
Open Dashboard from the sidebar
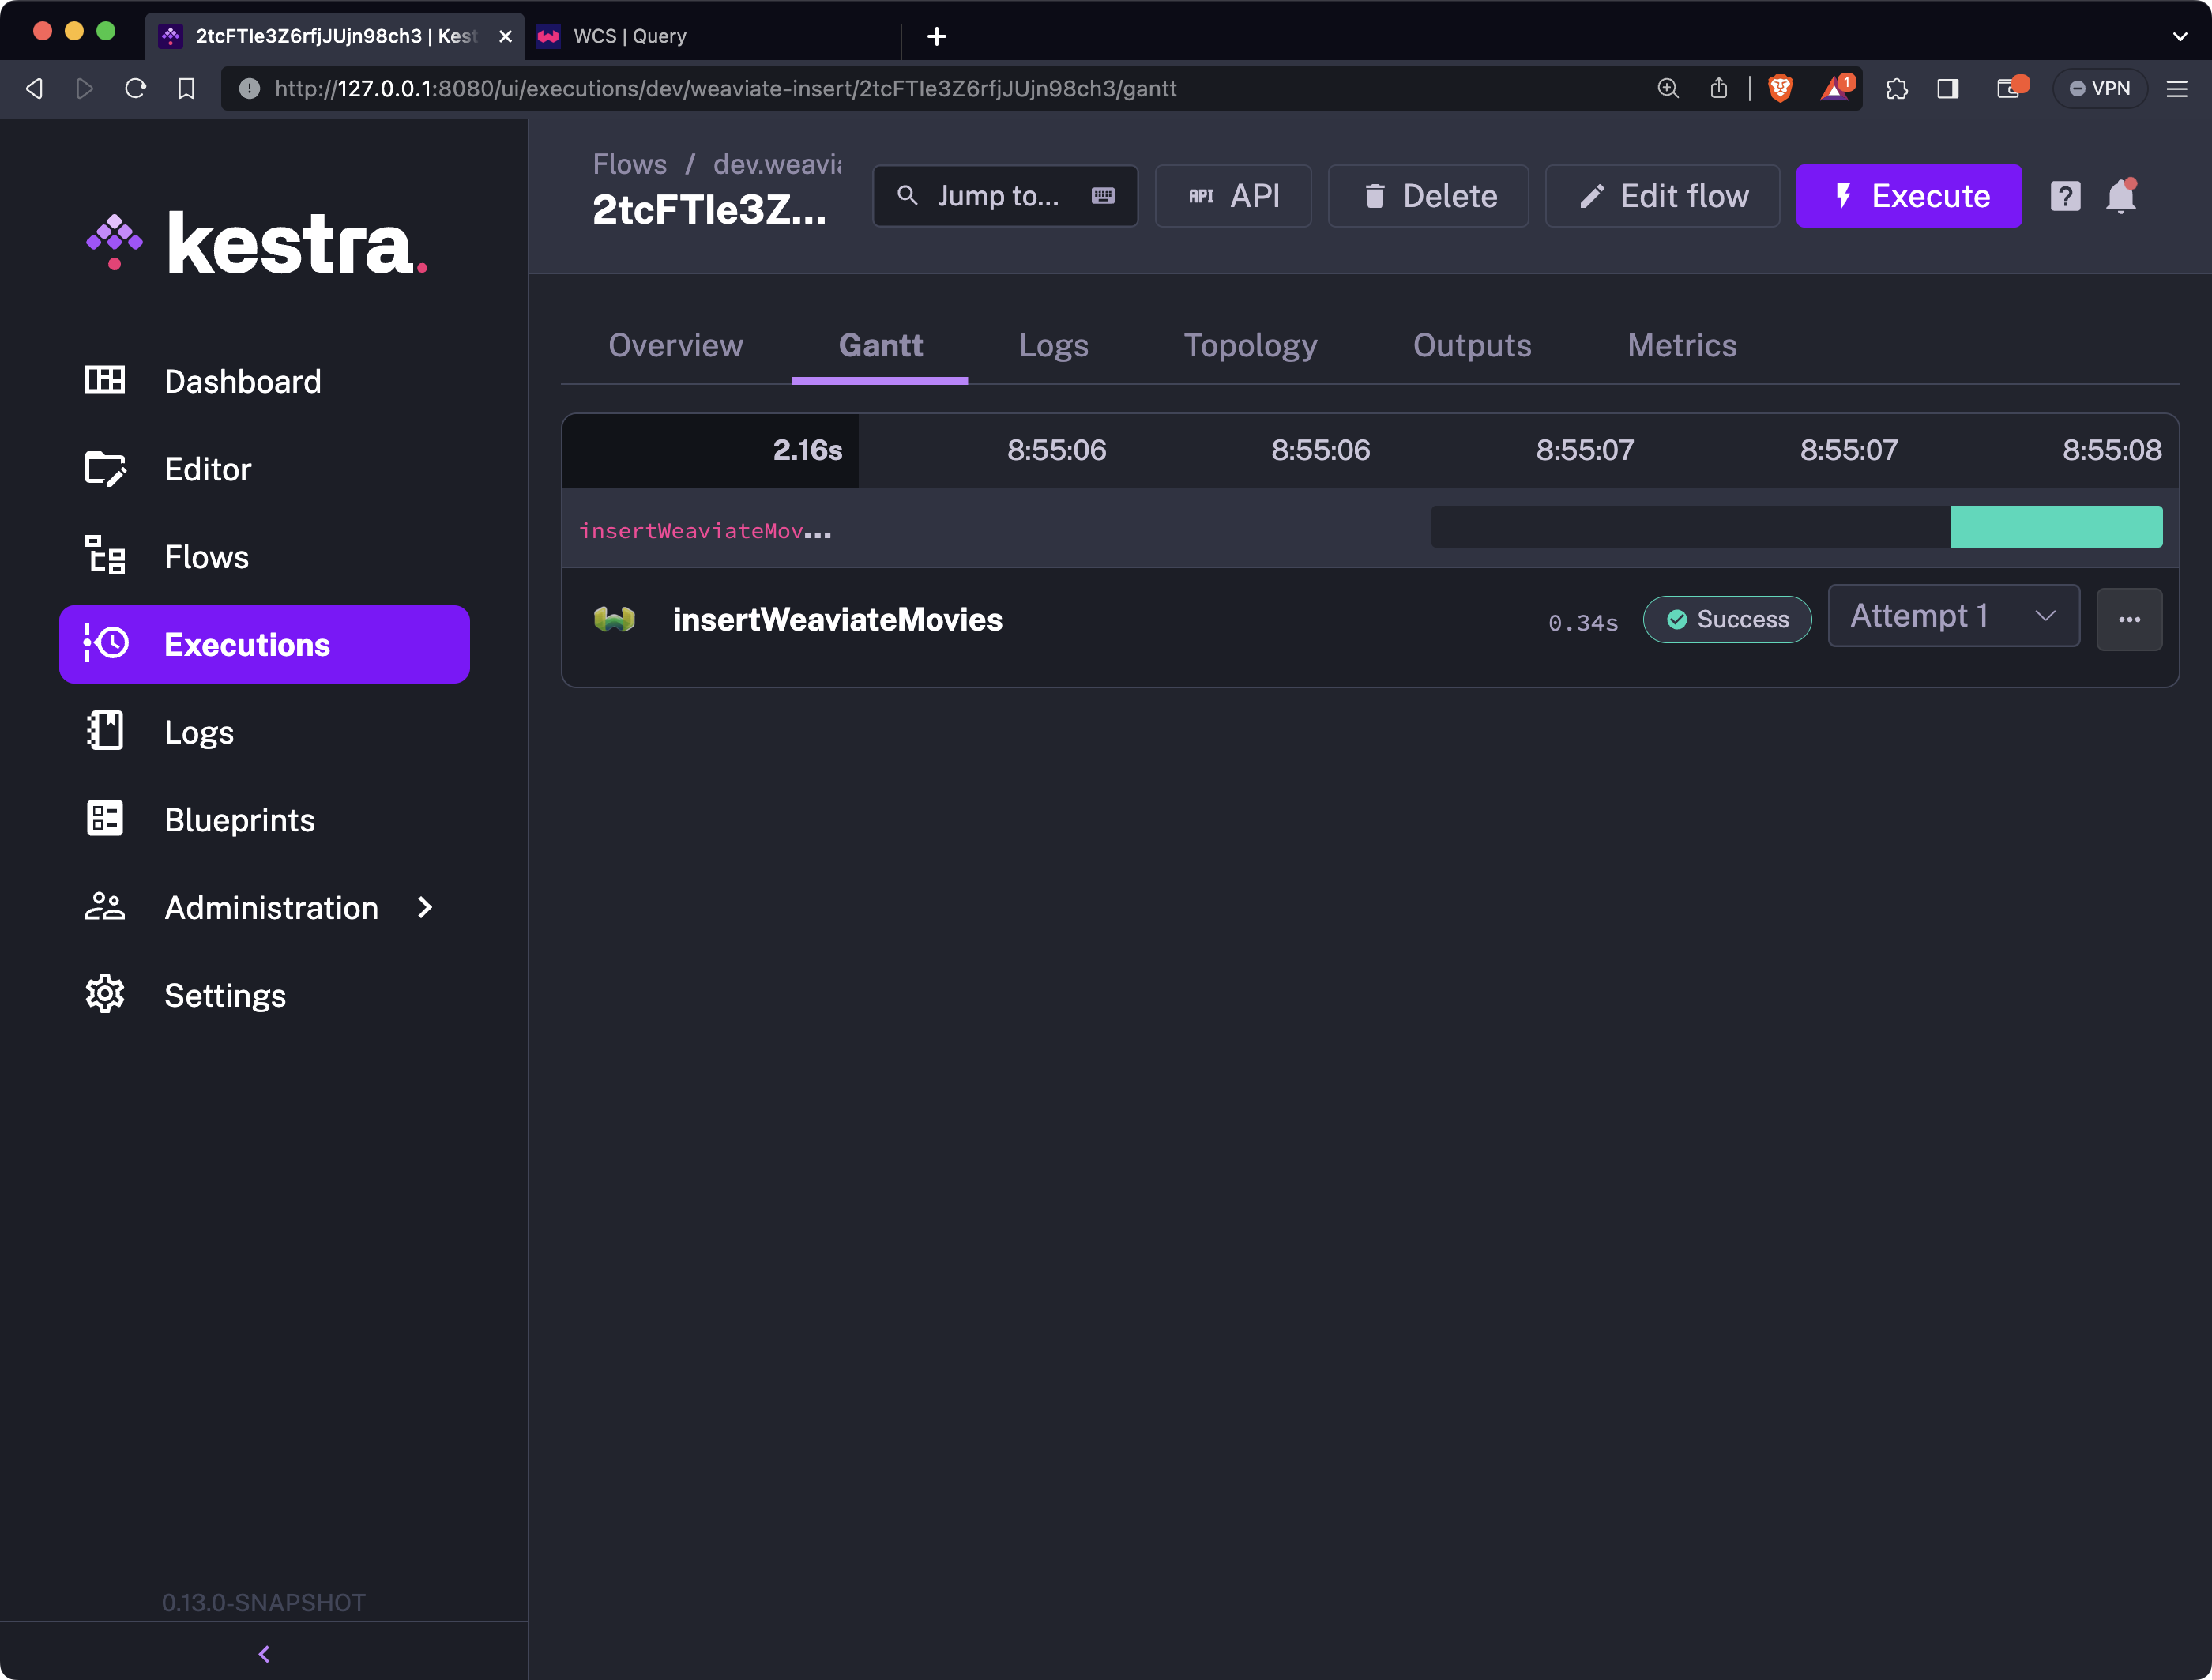tap(242, 381)
